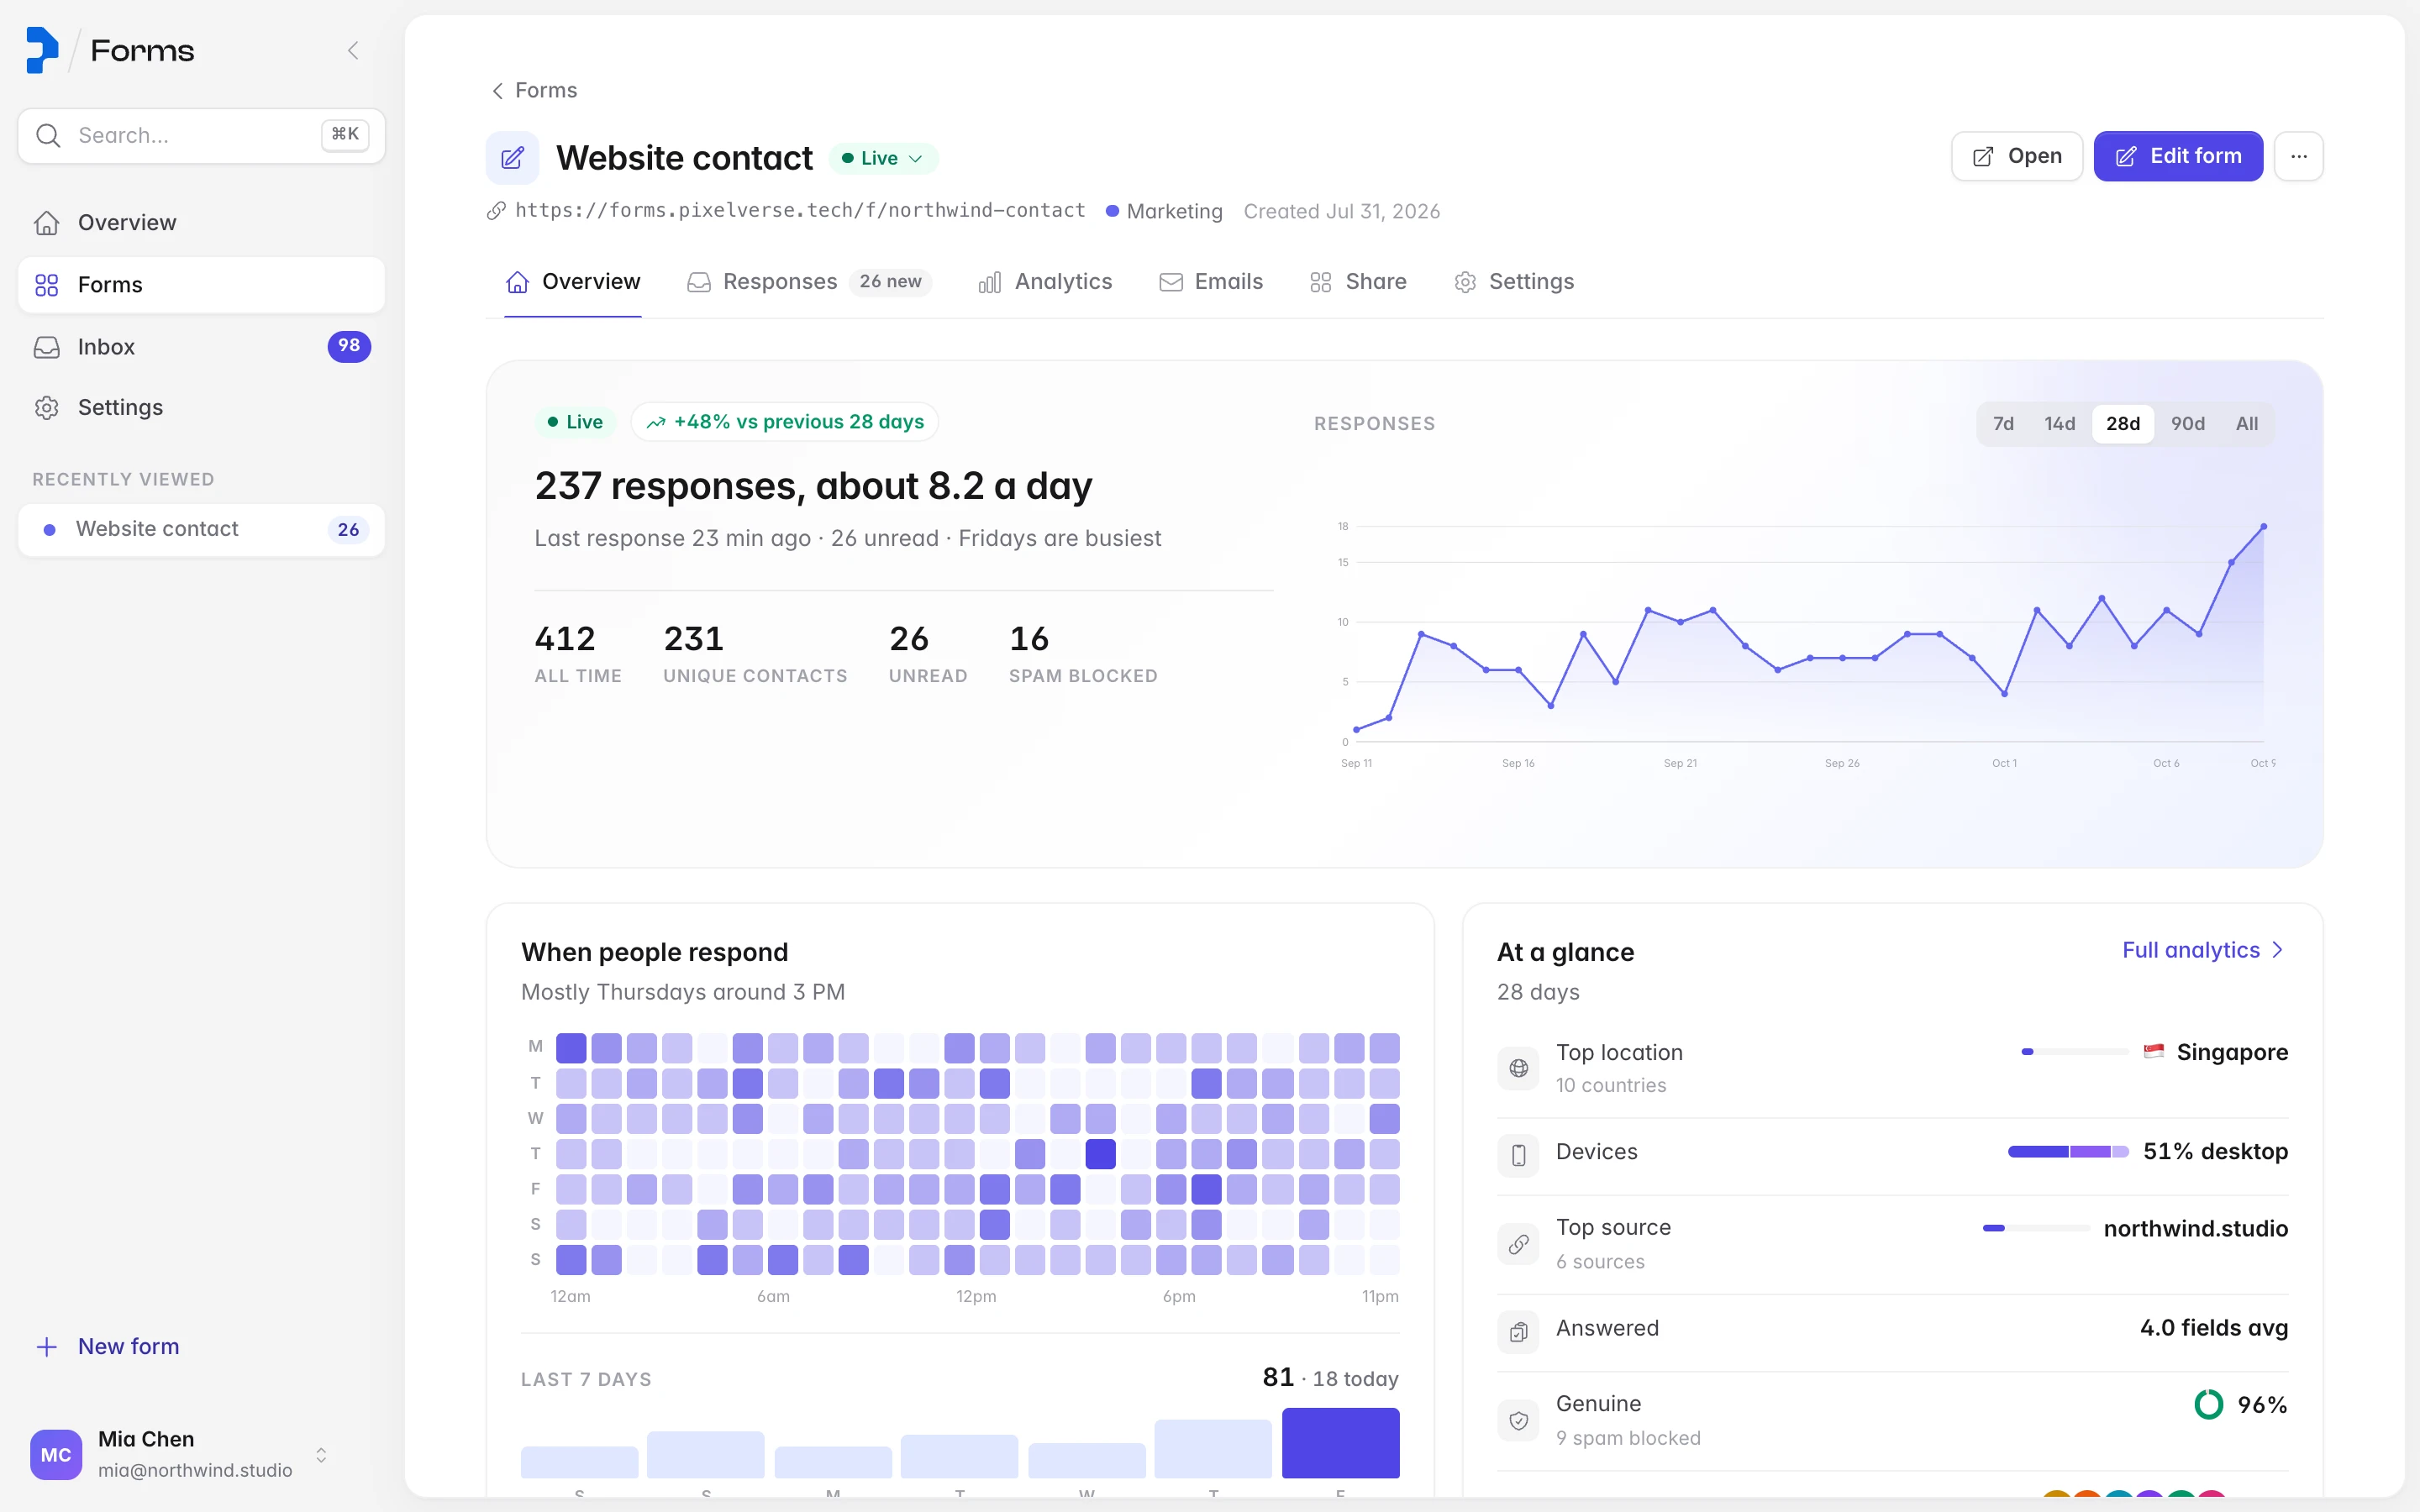The height and width of the screenshot is (1512, 2420).
Task: Click the Devices breakdown bar
Action: pyautogui.click(x=2068, y=1152)
